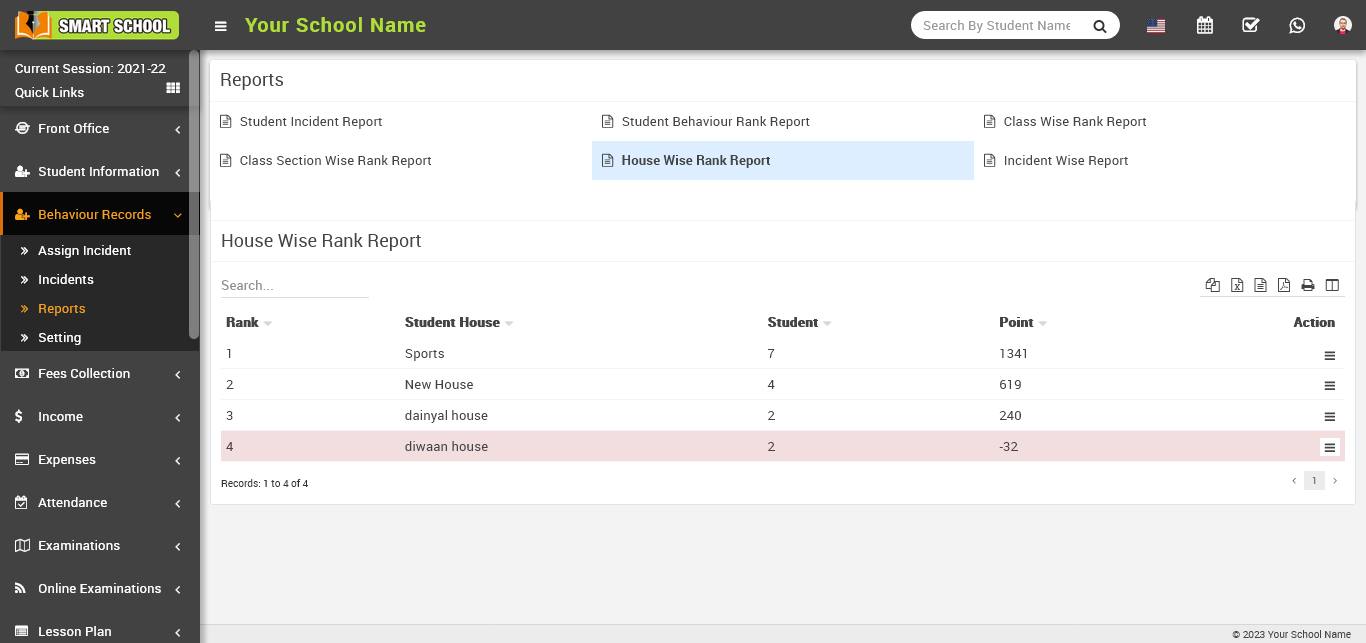Image resolution: width=1366 pixels, height=643 pixels.
Task: Expand the Fees Collection menu
Action: pyautogui.click(x=85, y=373)
